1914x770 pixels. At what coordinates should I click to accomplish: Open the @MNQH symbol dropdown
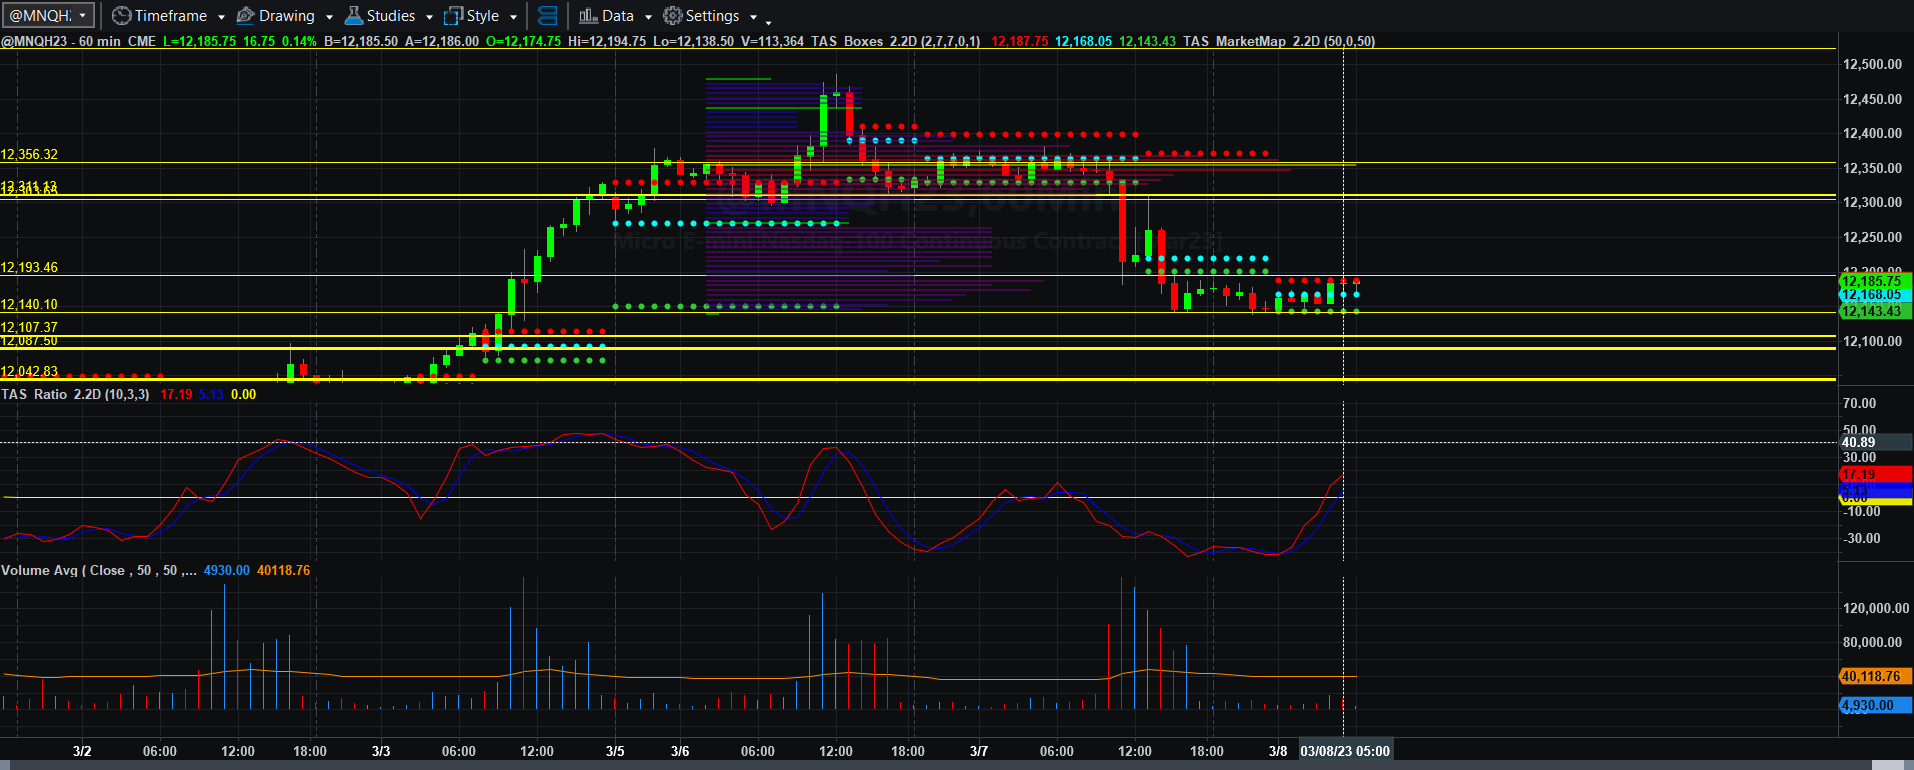pyautogui.click(x=49, y=15)
